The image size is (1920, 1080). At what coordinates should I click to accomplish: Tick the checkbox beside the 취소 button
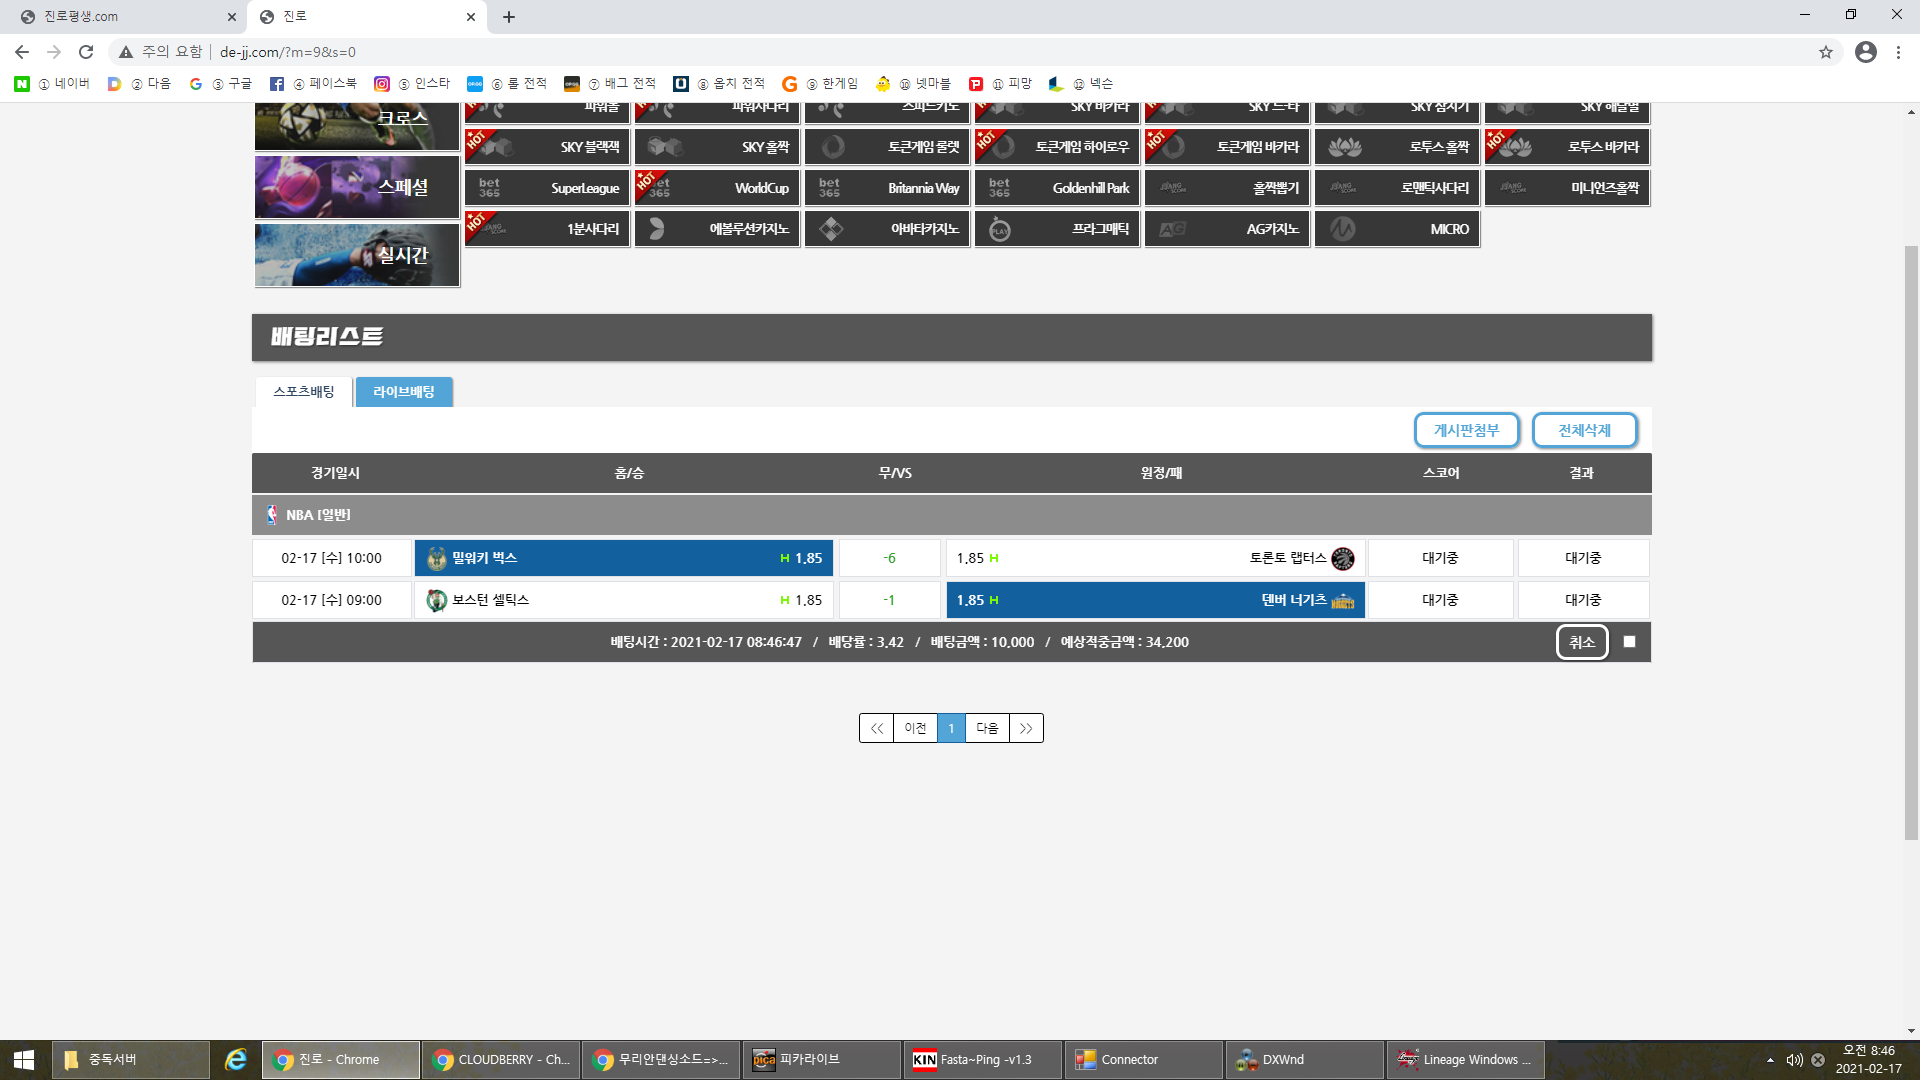click(x=1629, y=642)
